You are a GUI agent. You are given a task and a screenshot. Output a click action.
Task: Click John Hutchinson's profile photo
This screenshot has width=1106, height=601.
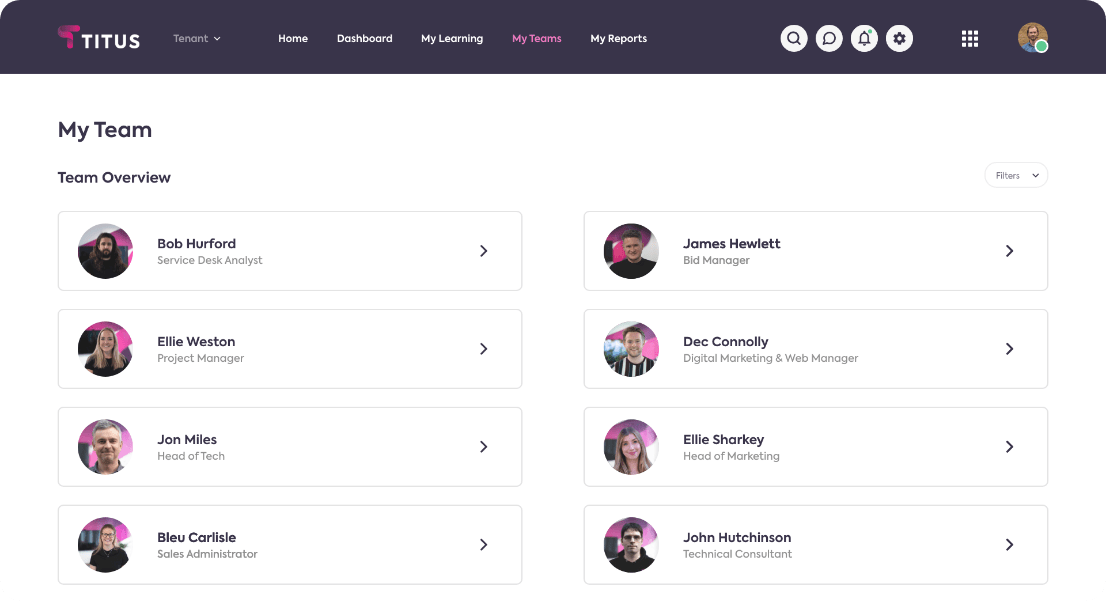click(631, 545)
